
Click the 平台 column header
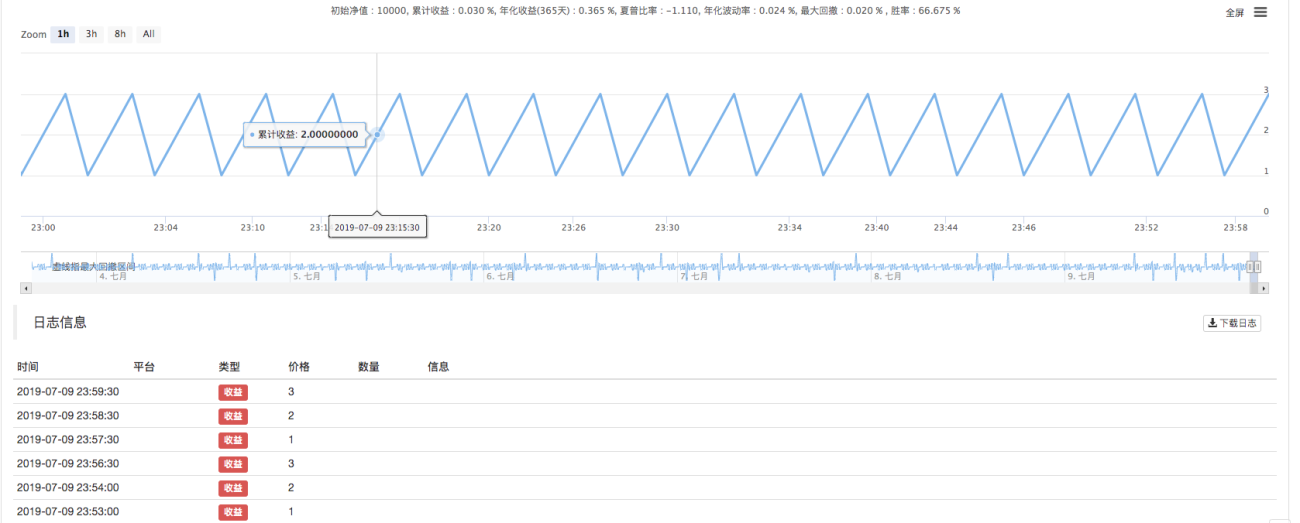(145, 367)
